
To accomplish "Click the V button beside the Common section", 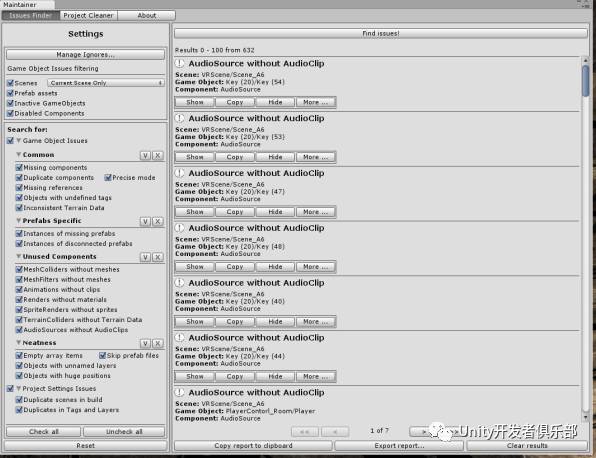I will coord(145,155).
